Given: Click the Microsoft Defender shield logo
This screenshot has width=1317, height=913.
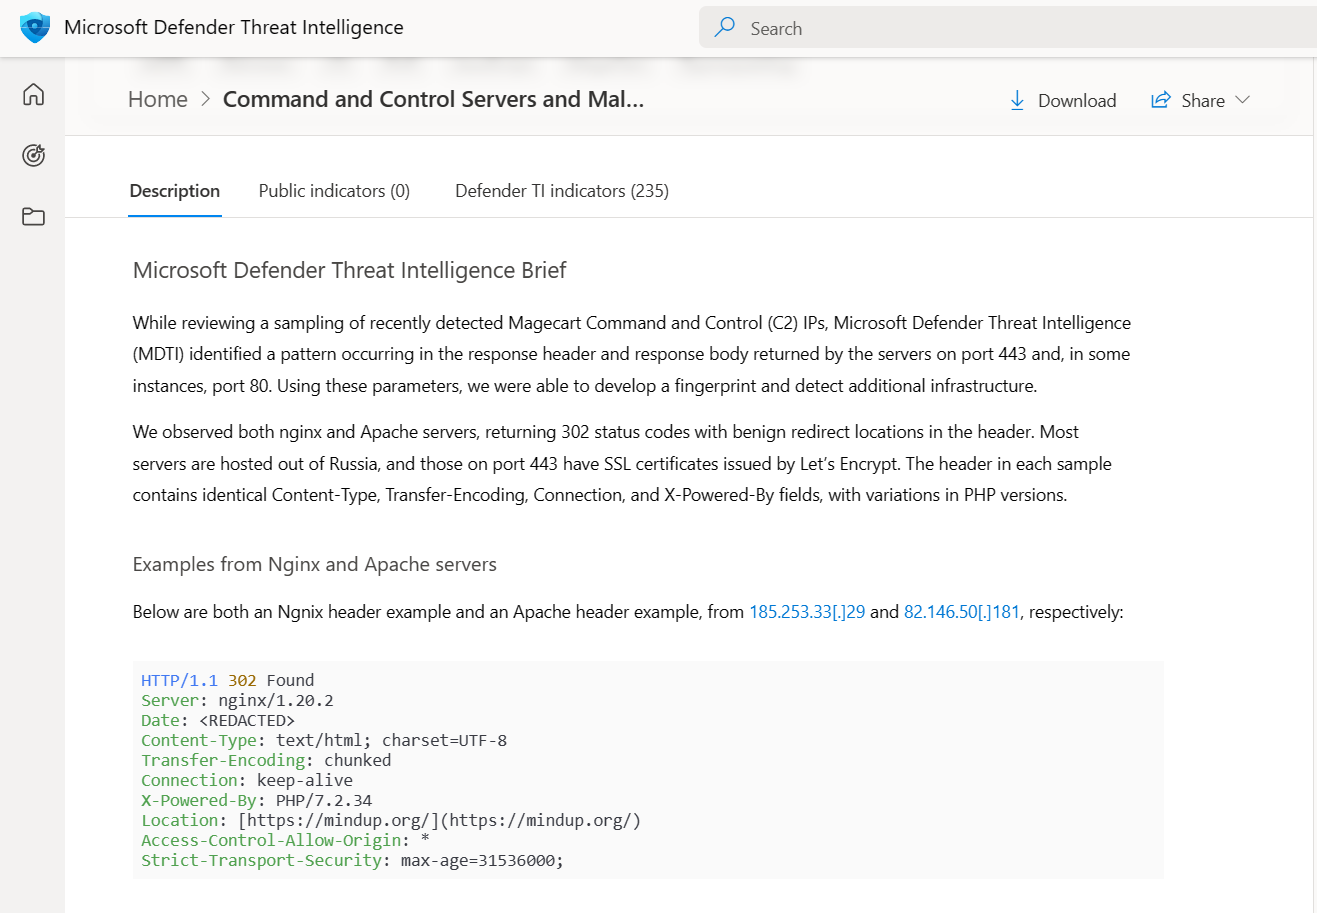Looking at the screenshot, I should (35, 27).
